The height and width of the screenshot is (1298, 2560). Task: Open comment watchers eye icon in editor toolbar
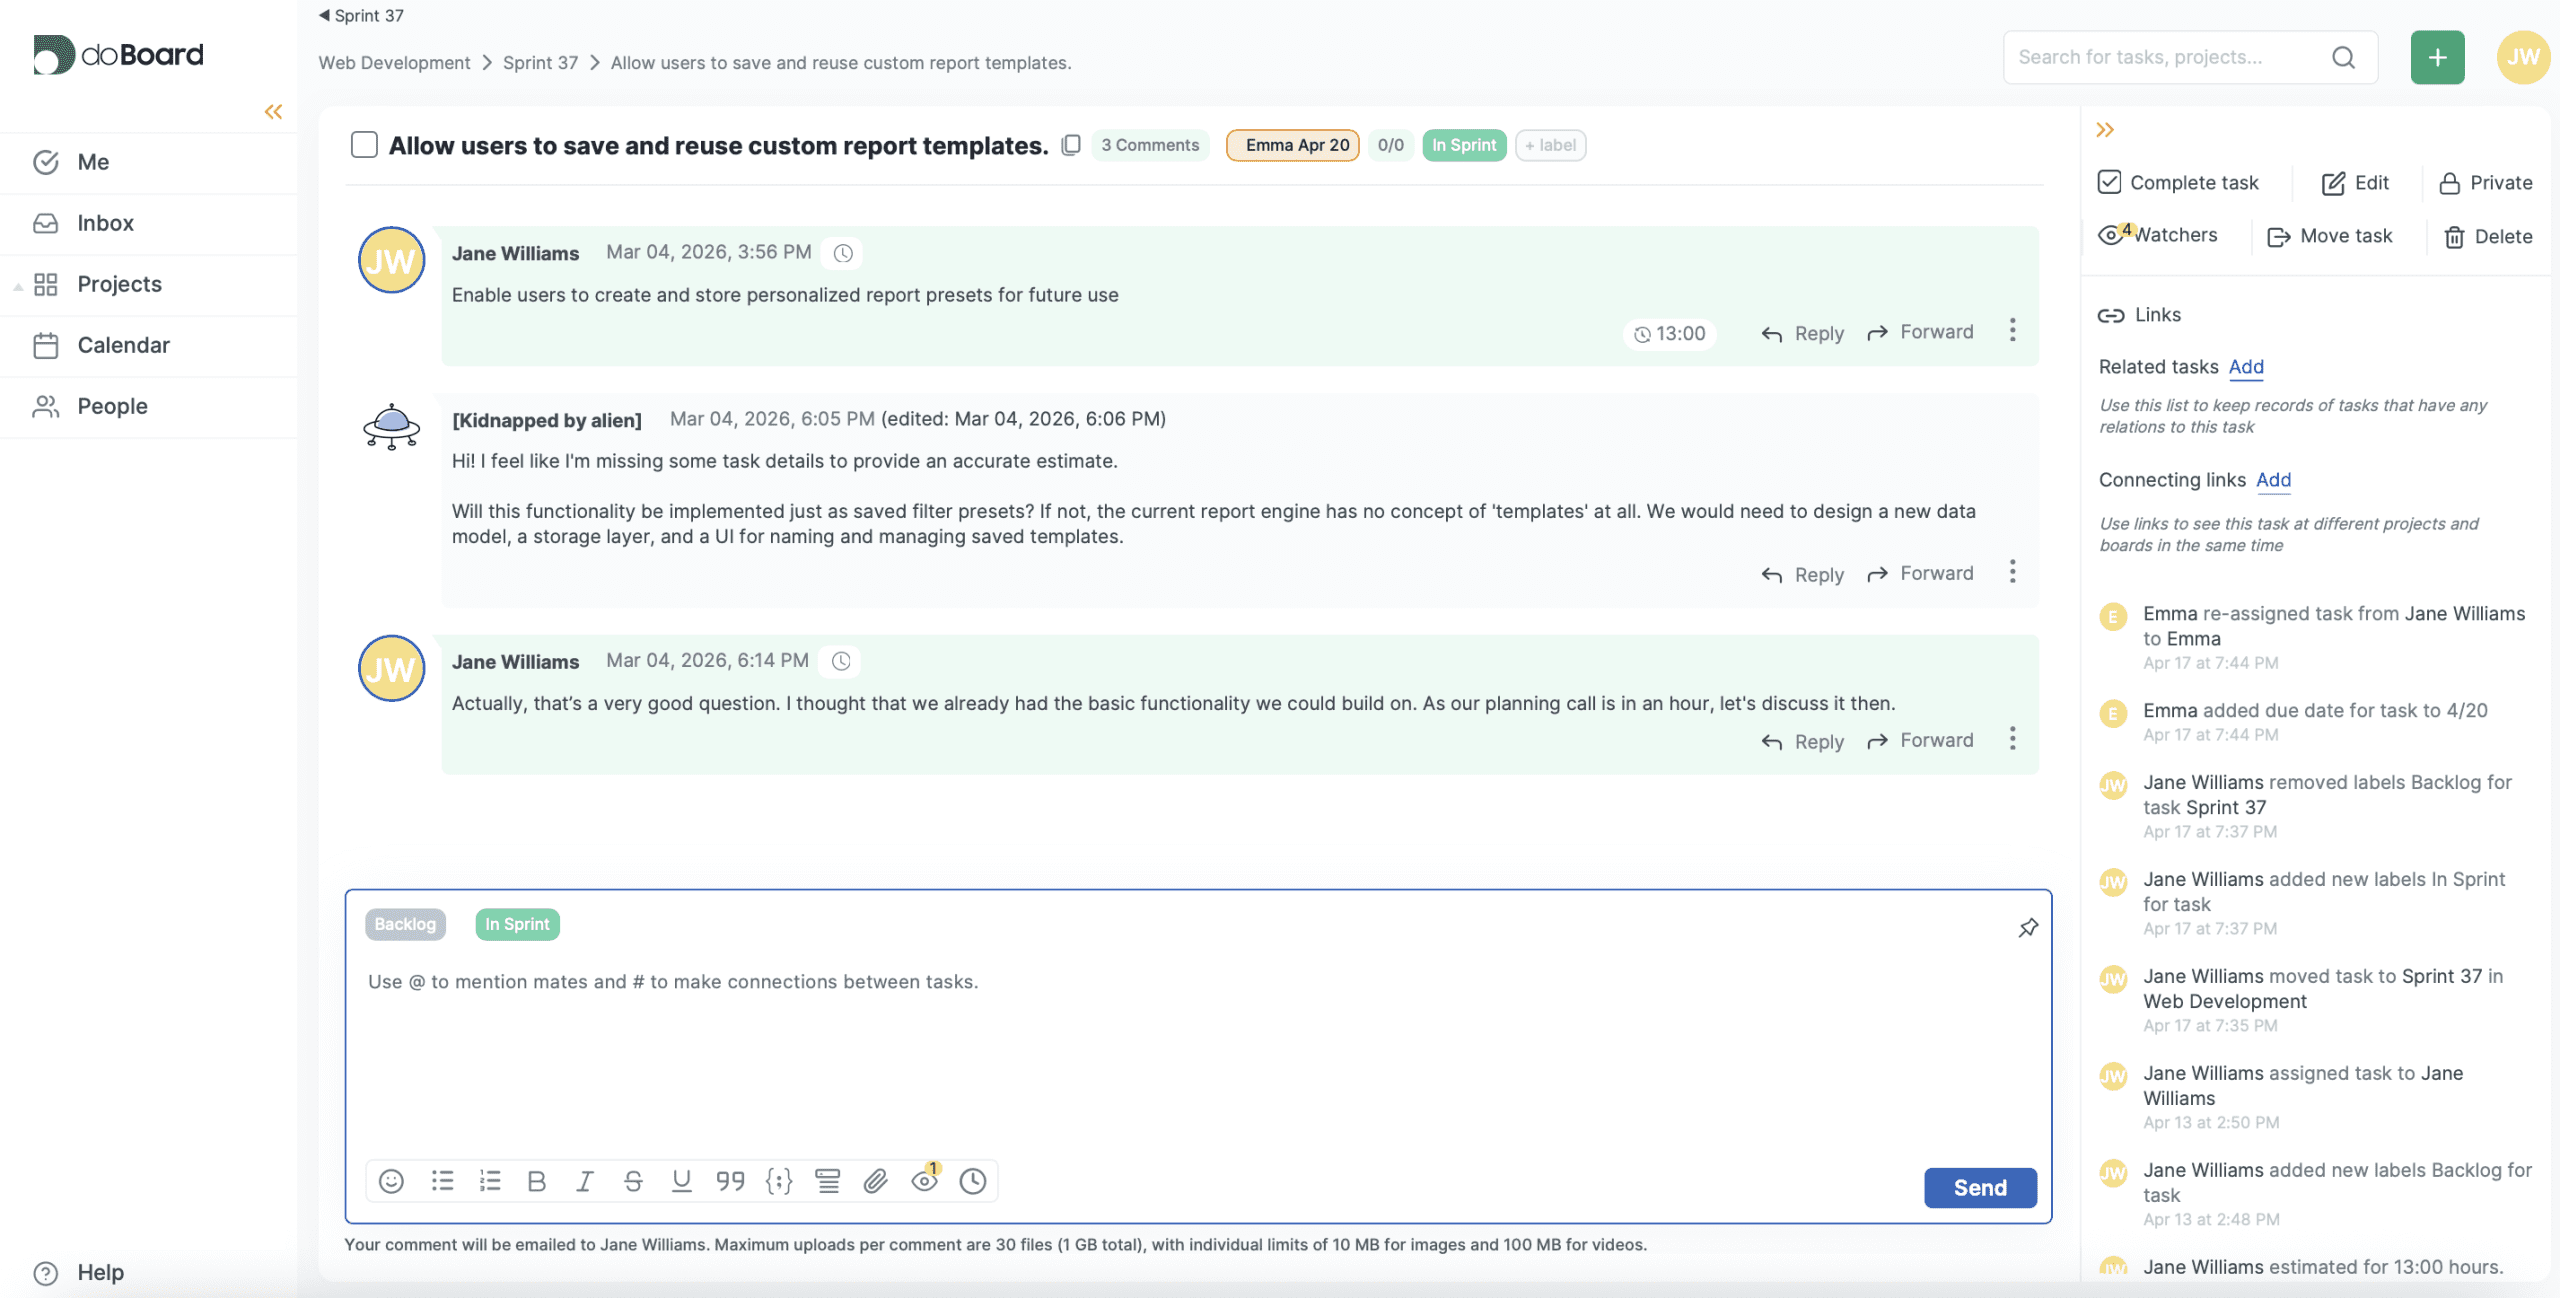point(925,1180)
